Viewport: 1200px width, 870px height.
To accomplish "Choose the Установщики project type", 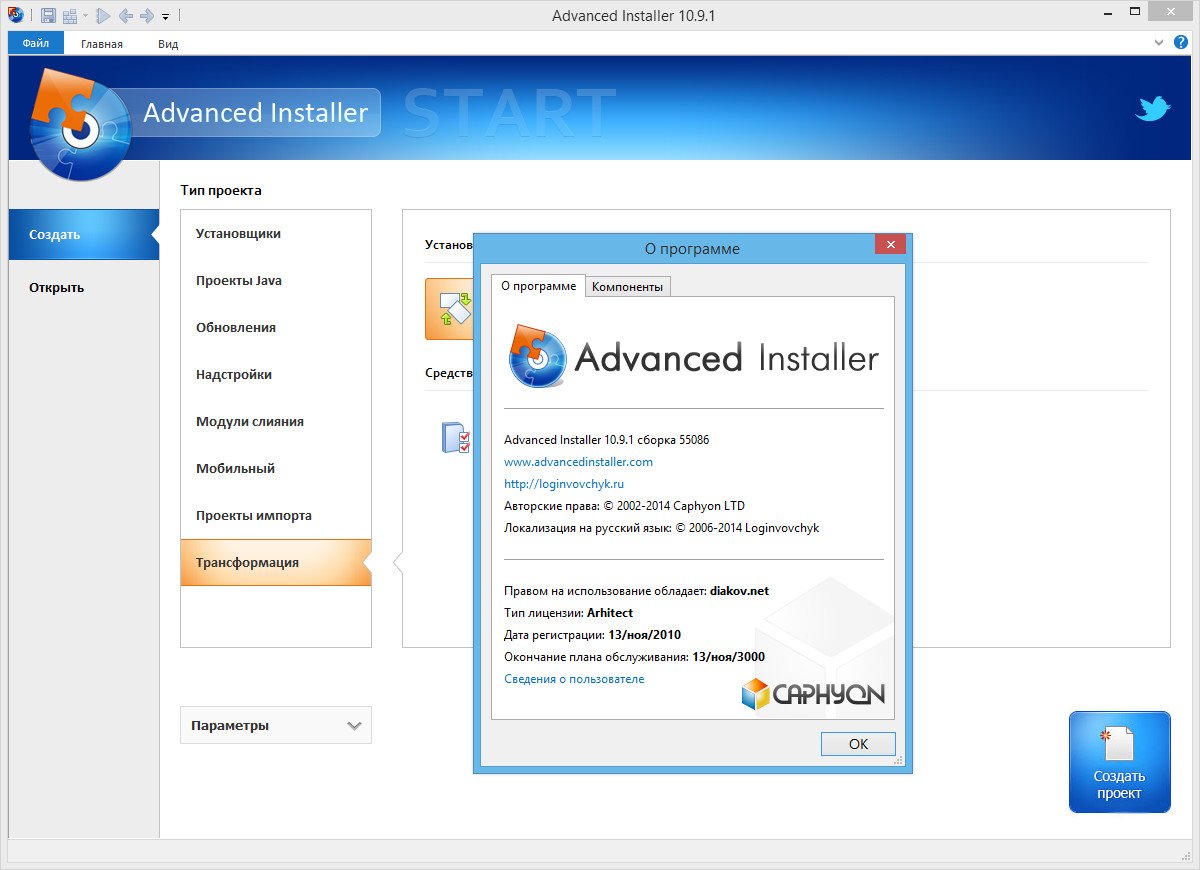I will pyautogui.click(x=276, y=234).
